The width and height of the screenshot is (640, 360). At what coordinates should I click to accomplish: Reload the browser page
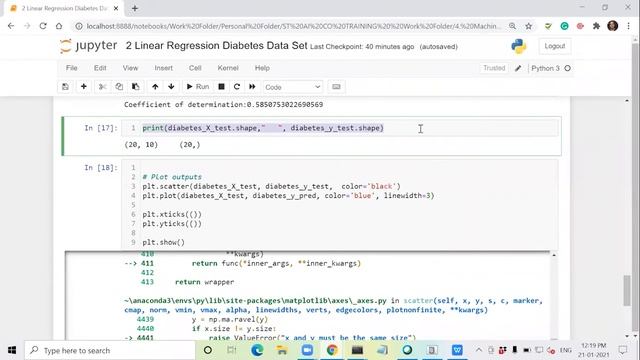click(x=43, y=26)
